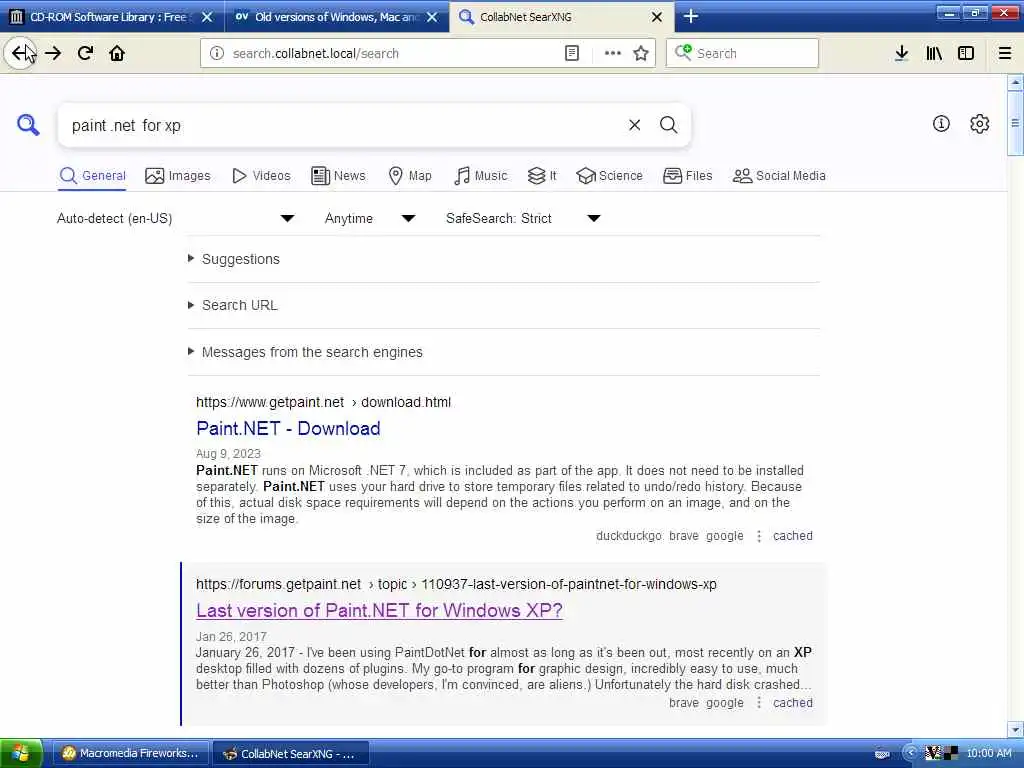Select the Files search category

click(687, 176)
